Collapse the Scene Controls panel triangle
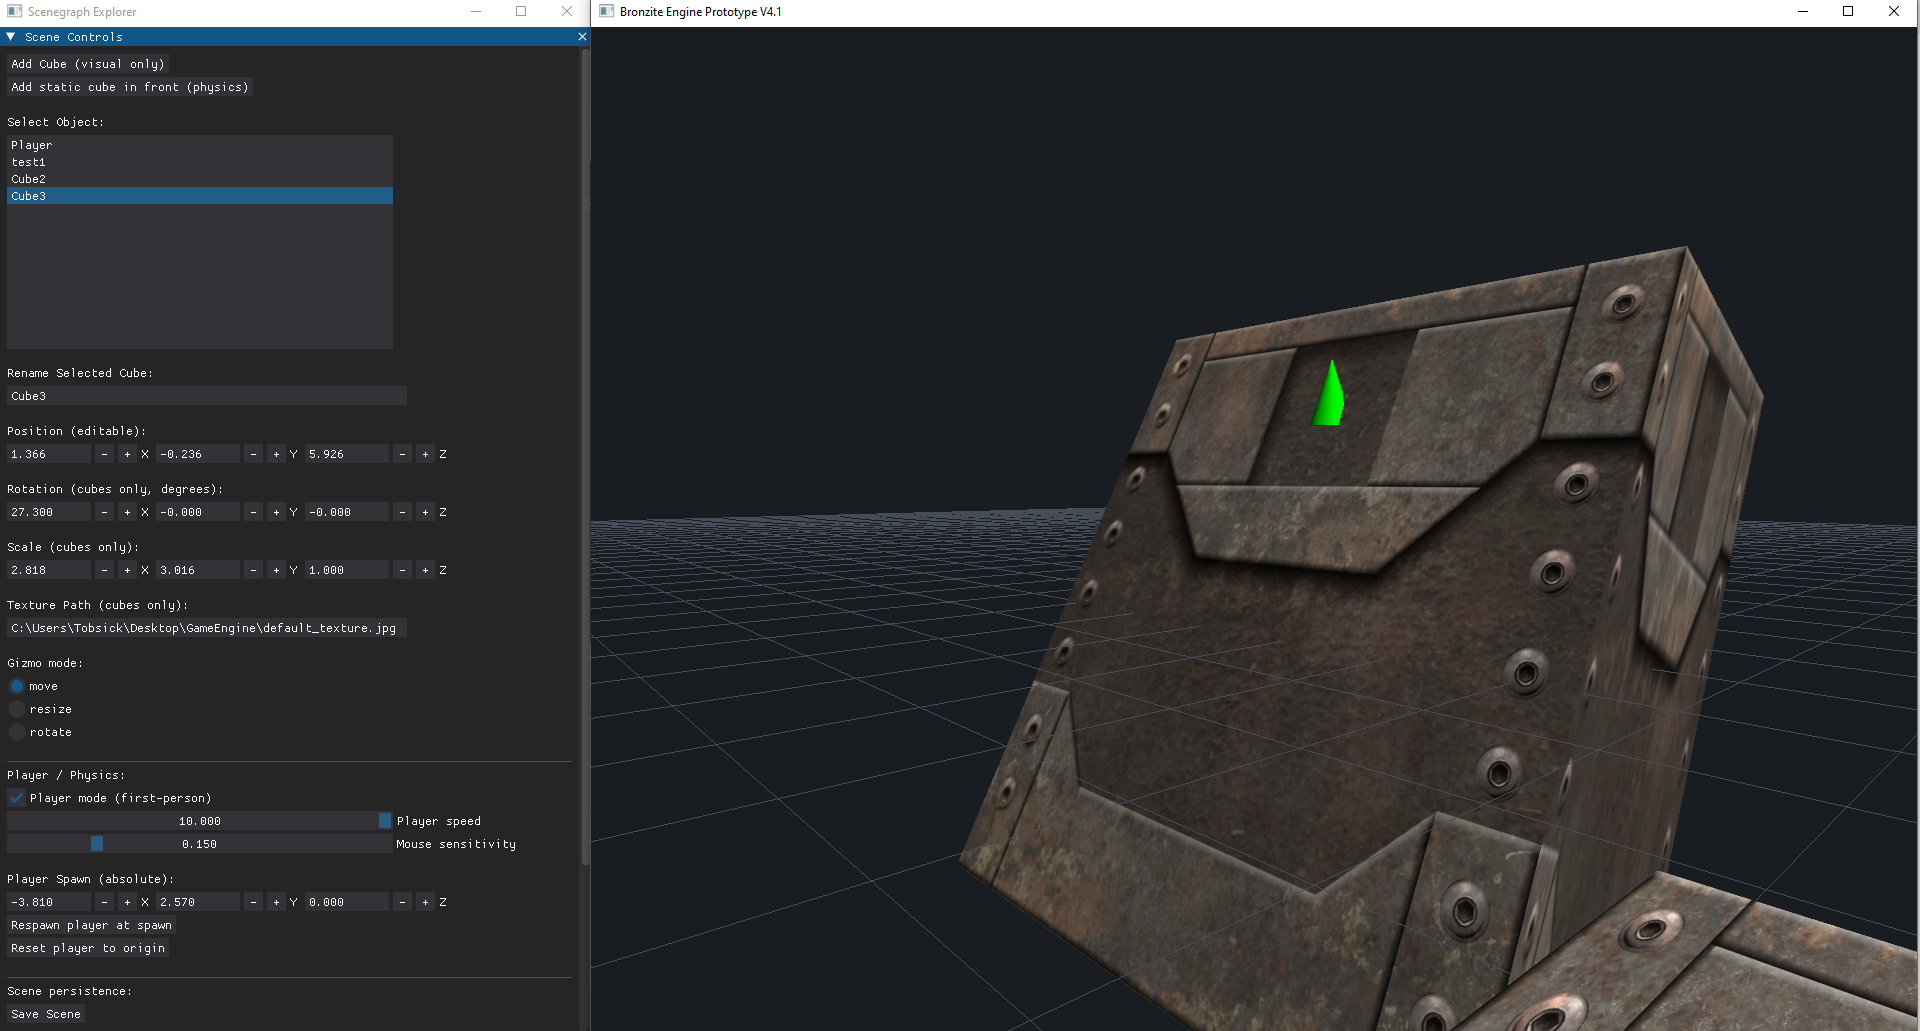Viewport: 1920px width, 1031px height. (x=11, y=37)
